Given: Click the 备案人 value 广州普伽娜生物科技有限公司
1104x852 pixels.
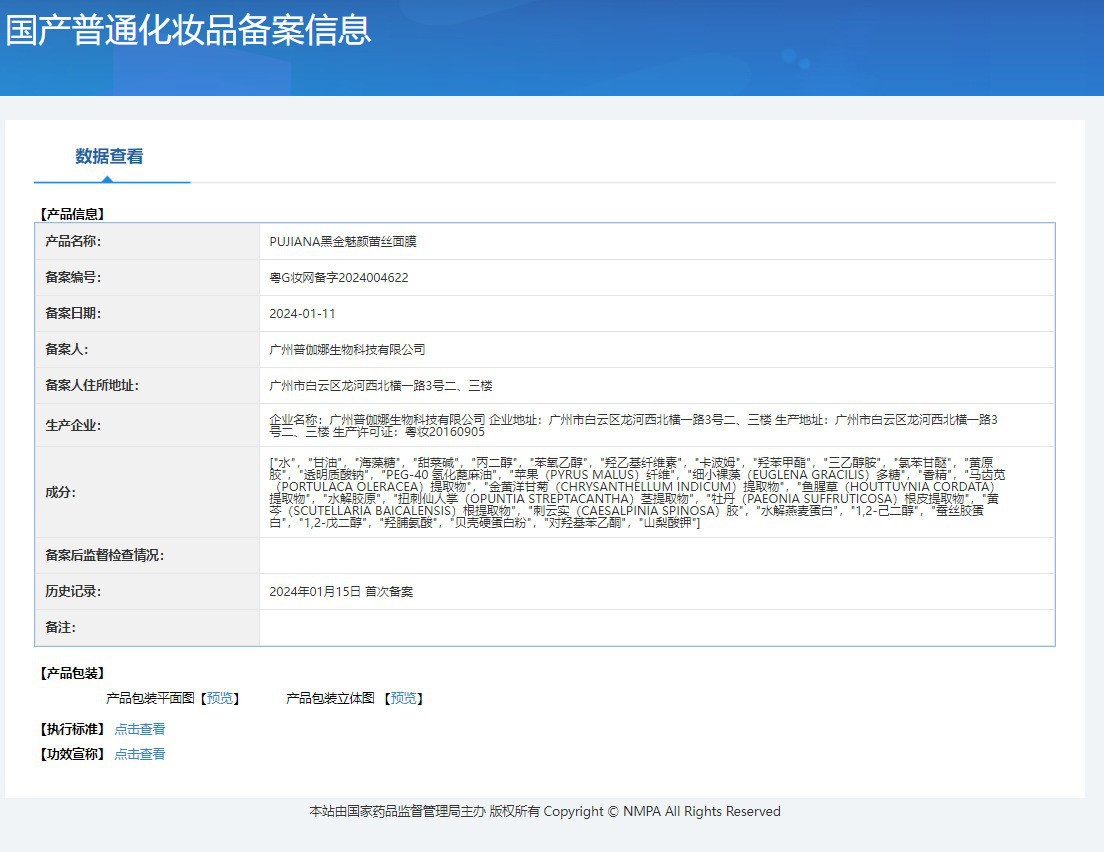Looking at the screenshot, I should pos(347,349).
